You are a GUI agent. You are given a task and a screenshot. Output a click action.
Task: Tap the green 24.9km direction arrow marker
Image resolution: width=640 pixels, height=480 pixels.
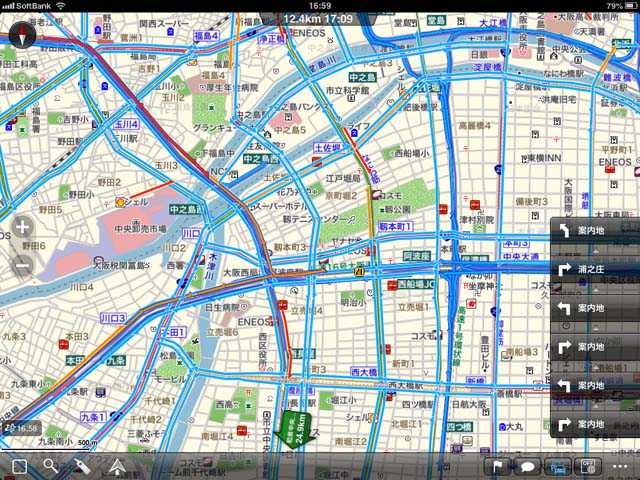click(x=296, y=431)
